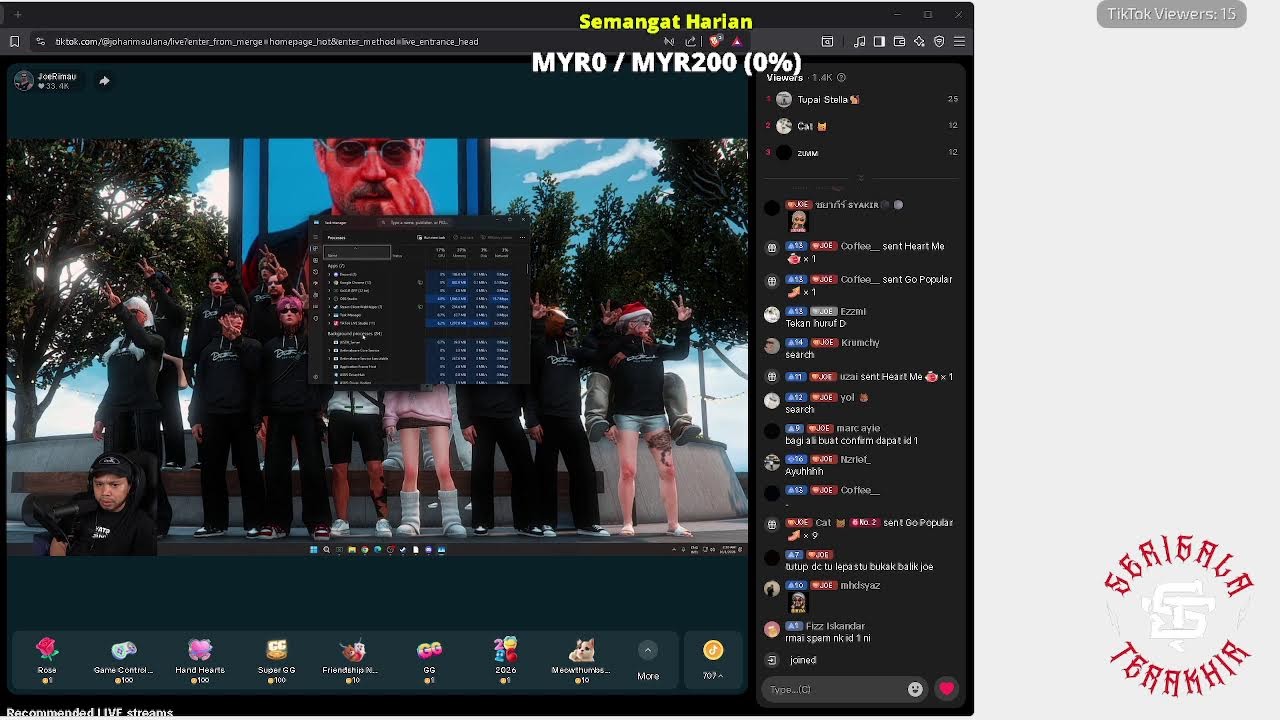The height and width of the screenshot is (720, 1280).
Task: Open new tab plus button
Action: [17, 14]
